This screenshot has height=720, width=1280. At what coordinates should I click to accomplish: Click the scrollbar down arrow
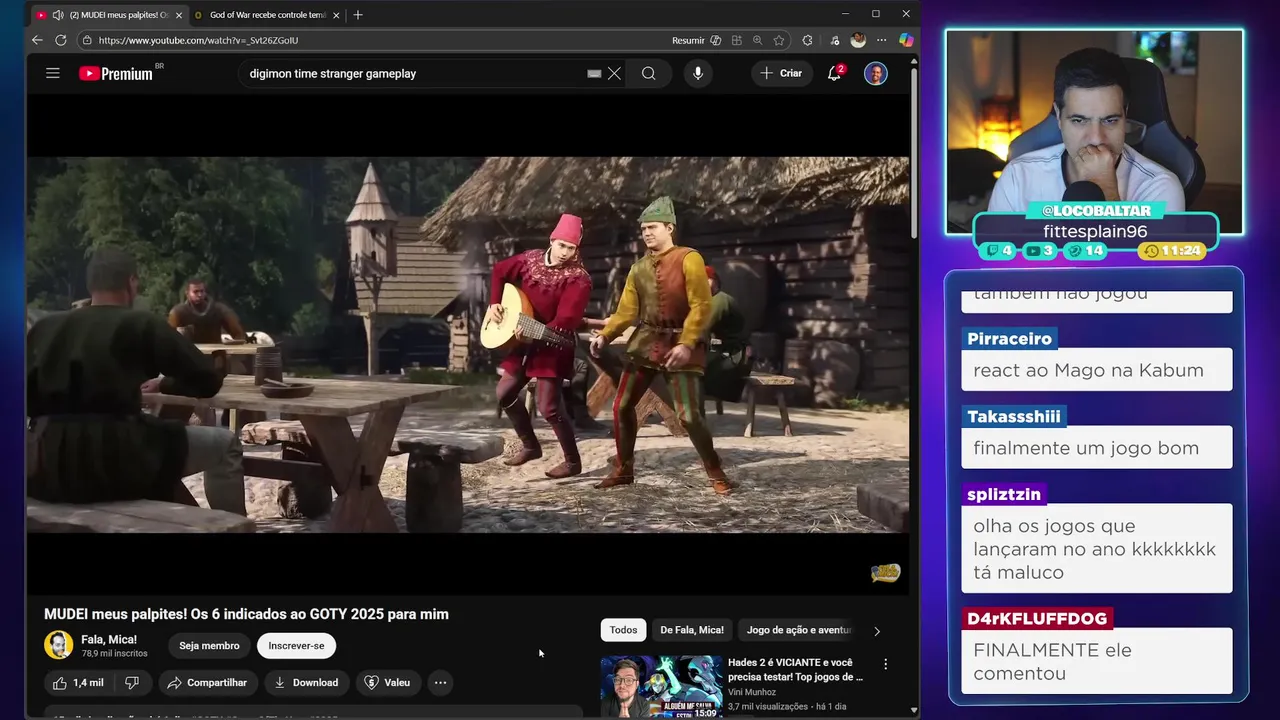(x=914, y=710)
